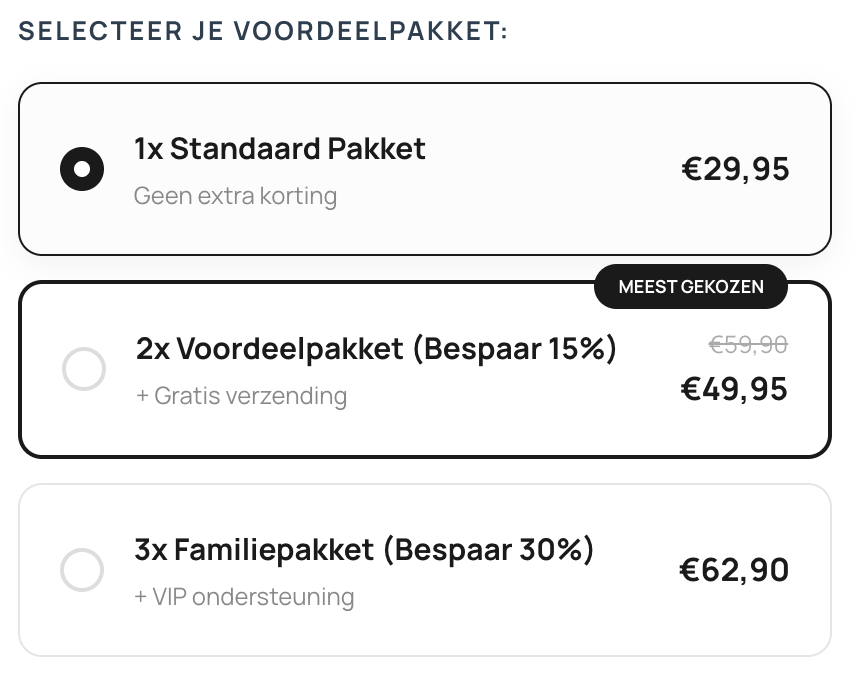Click the "(Bespaar 15%)" savings label
Image resolution: width=854 pixels, height=686 pixels.
[x=513, y=349]
